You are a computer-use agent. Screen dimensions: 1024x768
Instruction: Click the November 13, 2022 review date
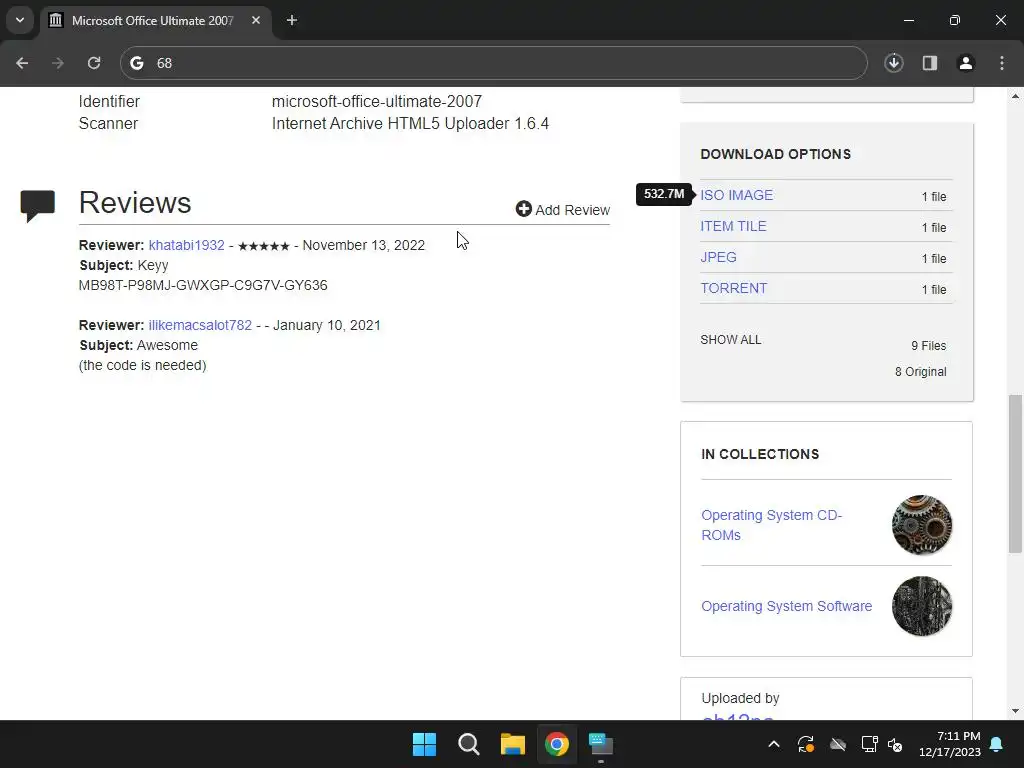click(364, 245)
